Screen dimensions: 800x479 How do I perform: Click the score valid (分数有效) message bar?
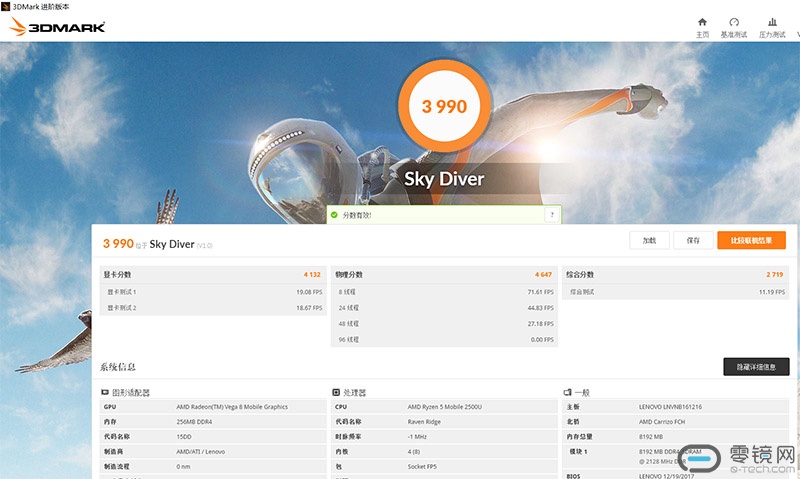point(444,215)
